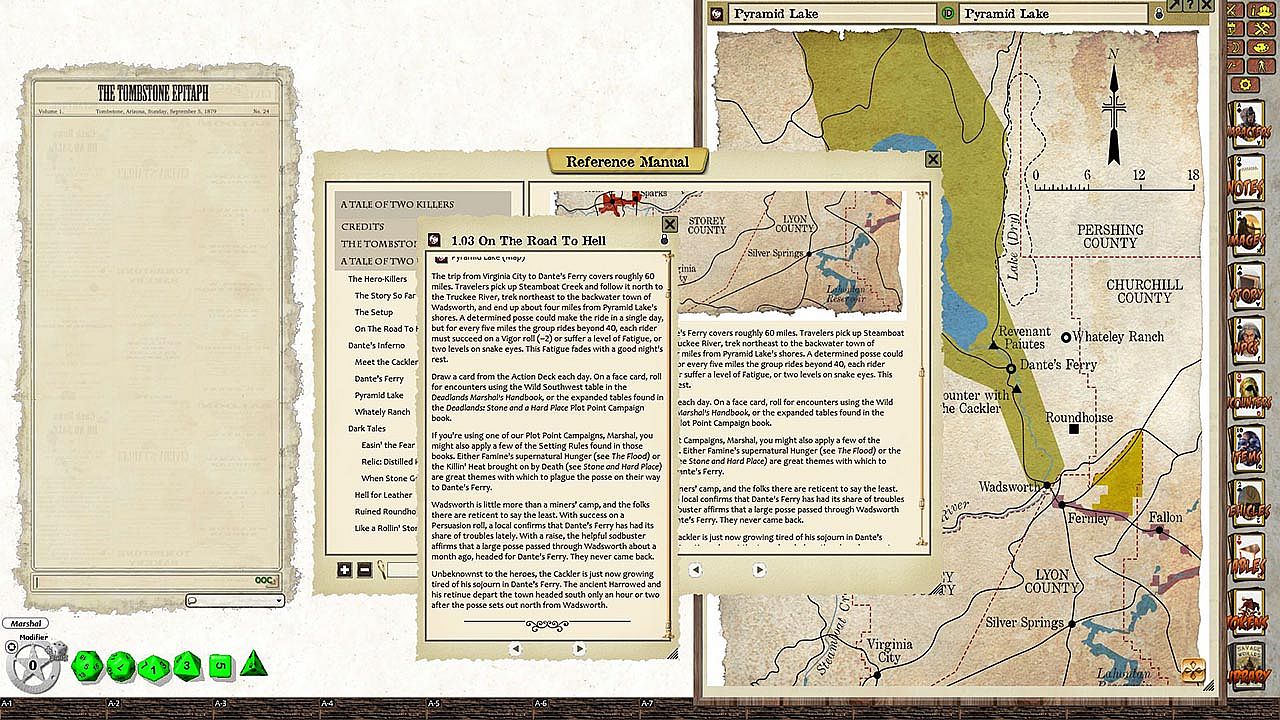Close the Reference Manual window
The width and height of the screenshot is (1280, 720).
933,159
